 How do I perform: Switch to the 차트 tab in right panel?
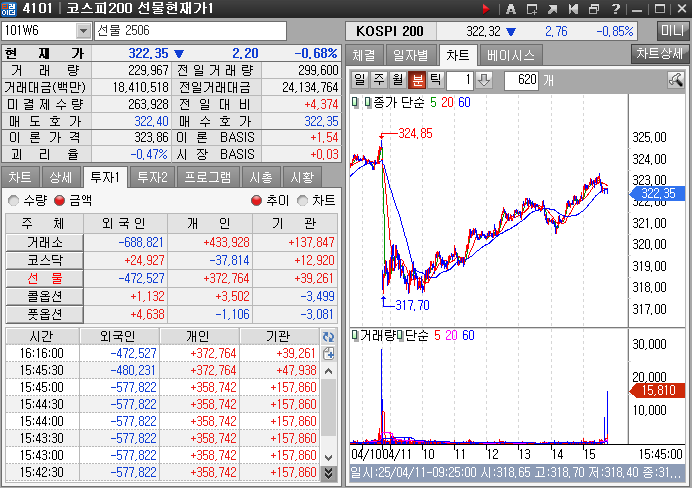(x=458, y=55)
